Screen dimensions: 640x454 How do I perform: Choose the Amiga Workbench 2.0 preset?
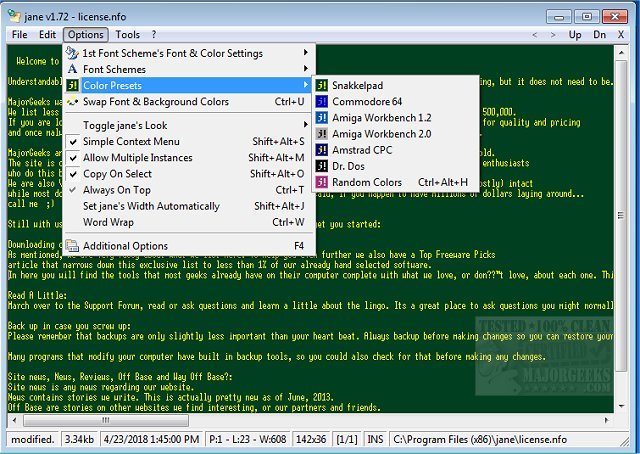pyautogui.click(x=395, y=134)
